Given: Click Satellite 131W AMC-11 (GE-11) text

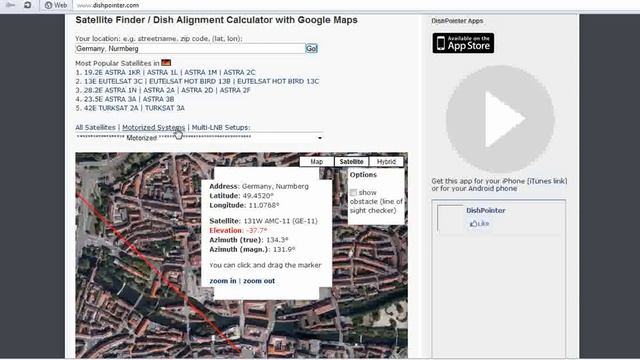Looking at the screenshot, I should click(x=263, y=221).
